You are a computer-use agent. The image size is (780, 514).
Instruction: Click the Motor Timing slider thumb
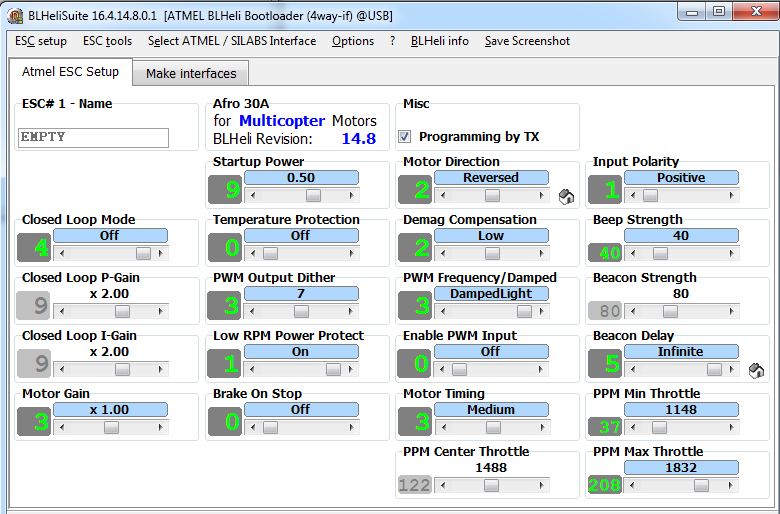(x=493, y=427)
